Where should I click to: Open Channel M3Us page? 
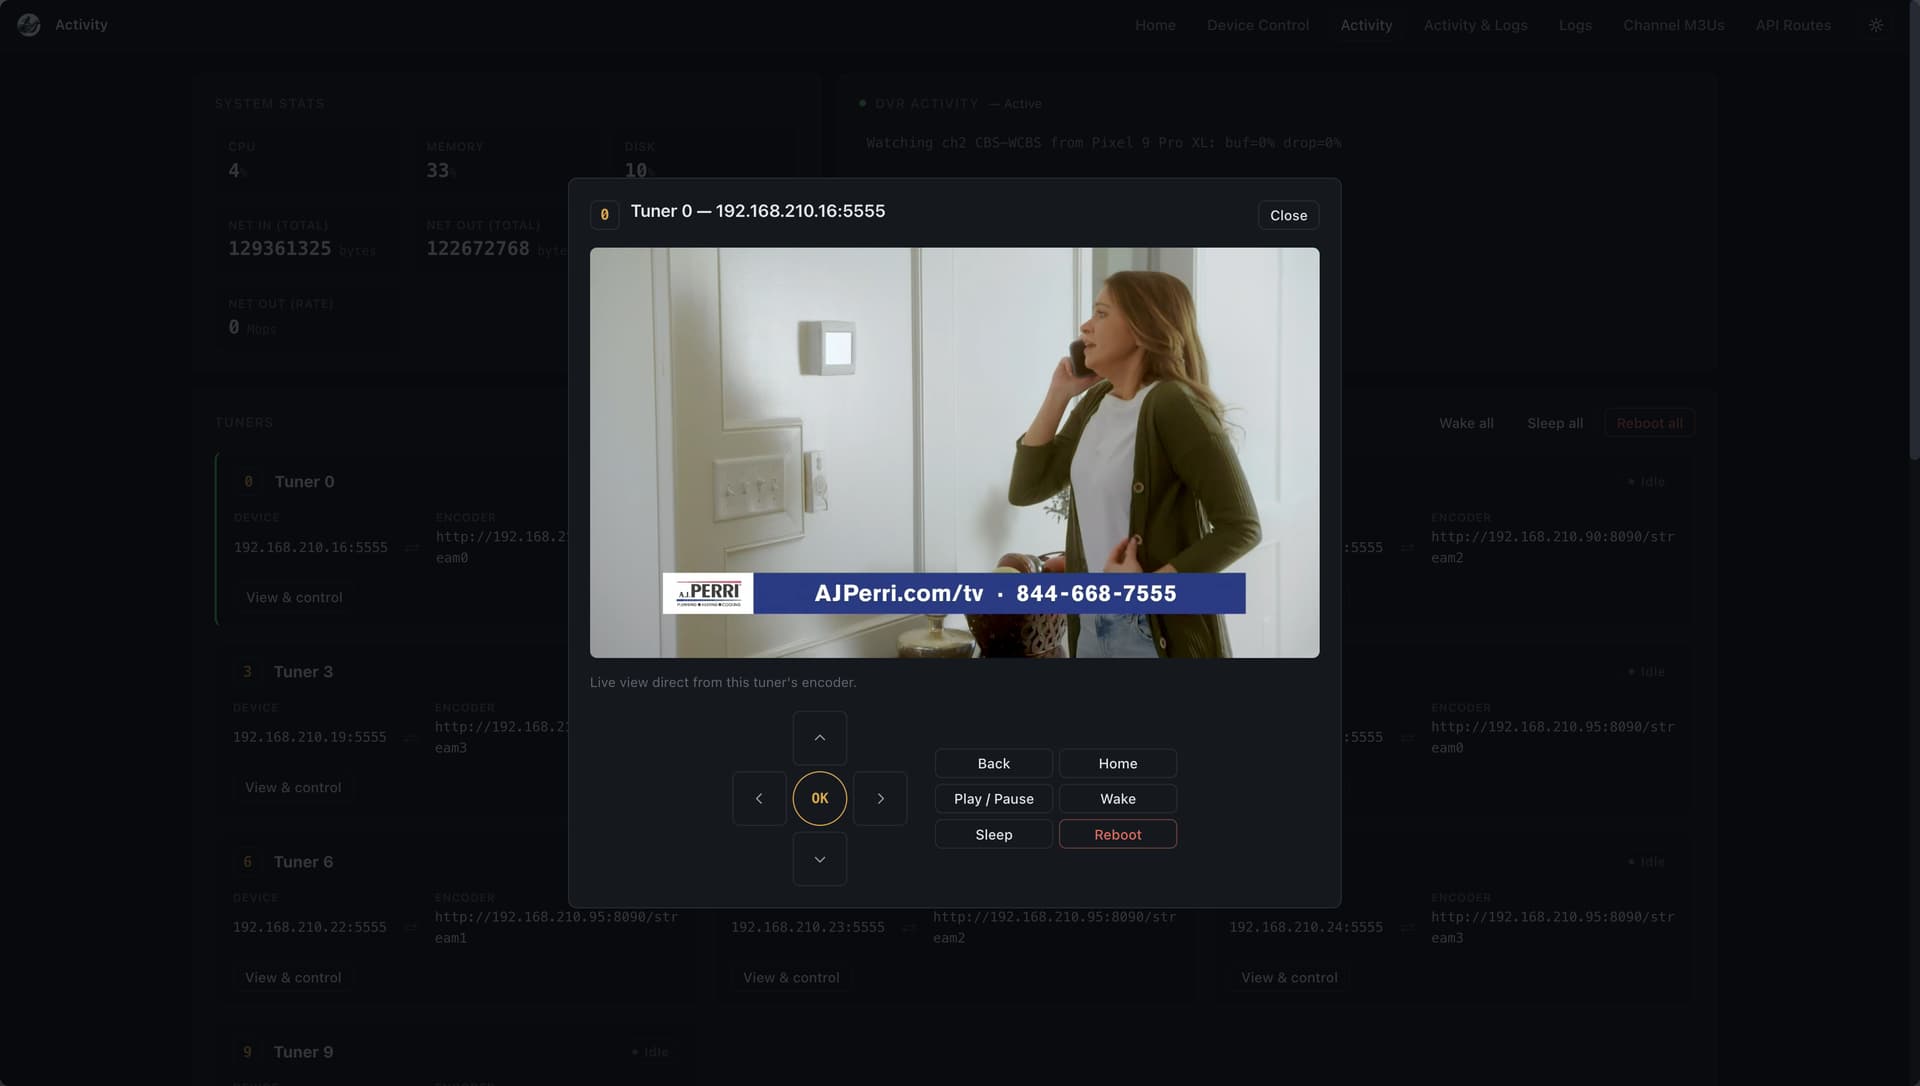(1673, 25)
